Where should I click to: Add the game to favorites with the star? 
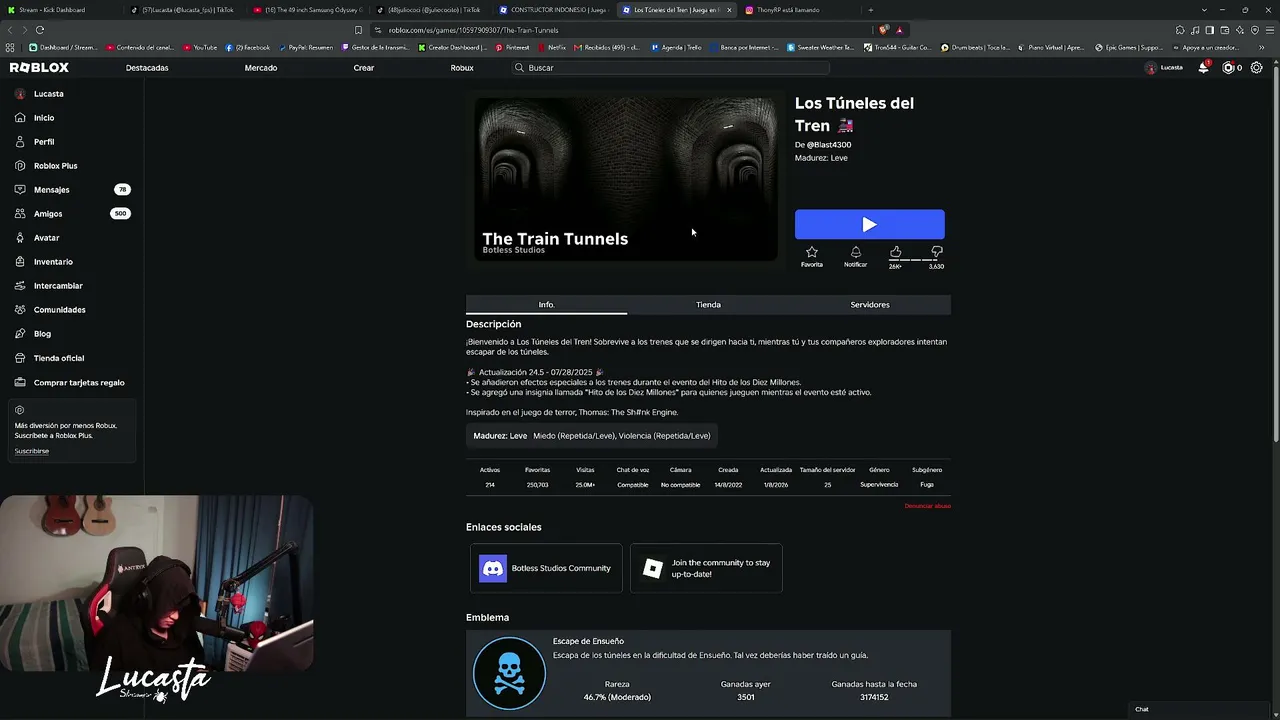[x=812, y=252]
